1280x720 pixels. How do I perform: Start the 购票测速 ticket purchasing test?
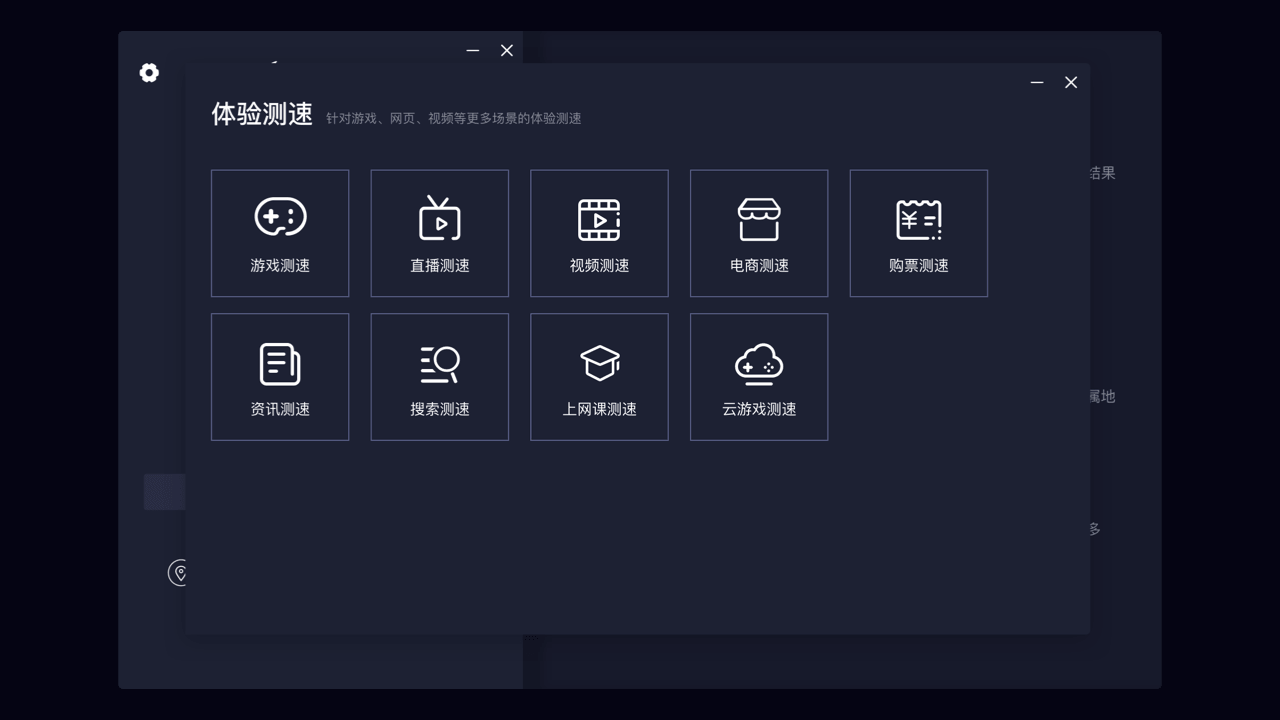tap(918, 233)
